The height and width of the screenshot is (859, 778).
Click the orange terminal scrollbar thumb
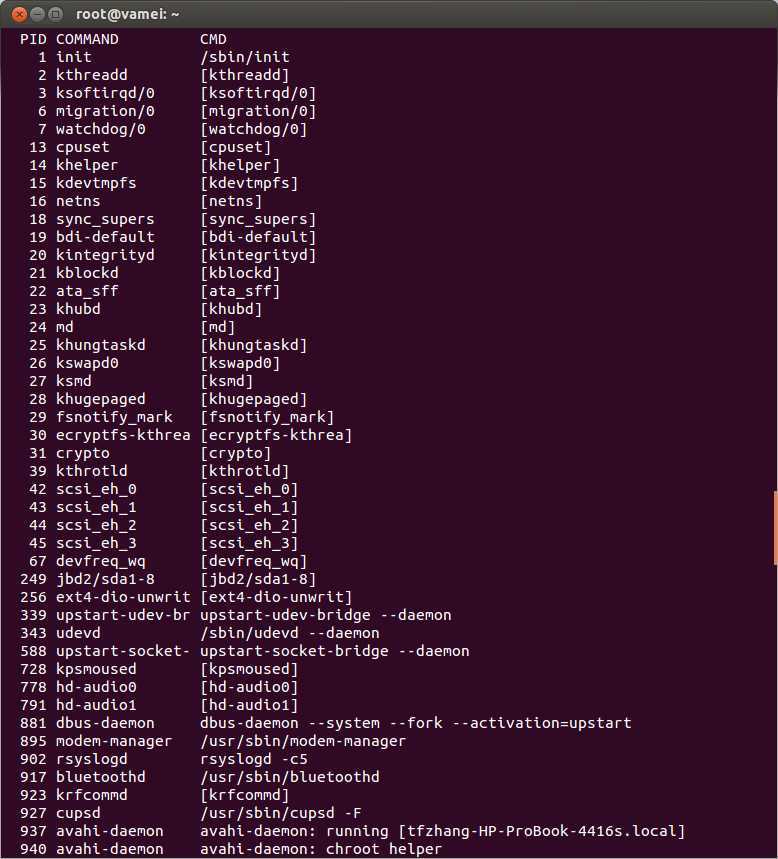click(775, 528)
